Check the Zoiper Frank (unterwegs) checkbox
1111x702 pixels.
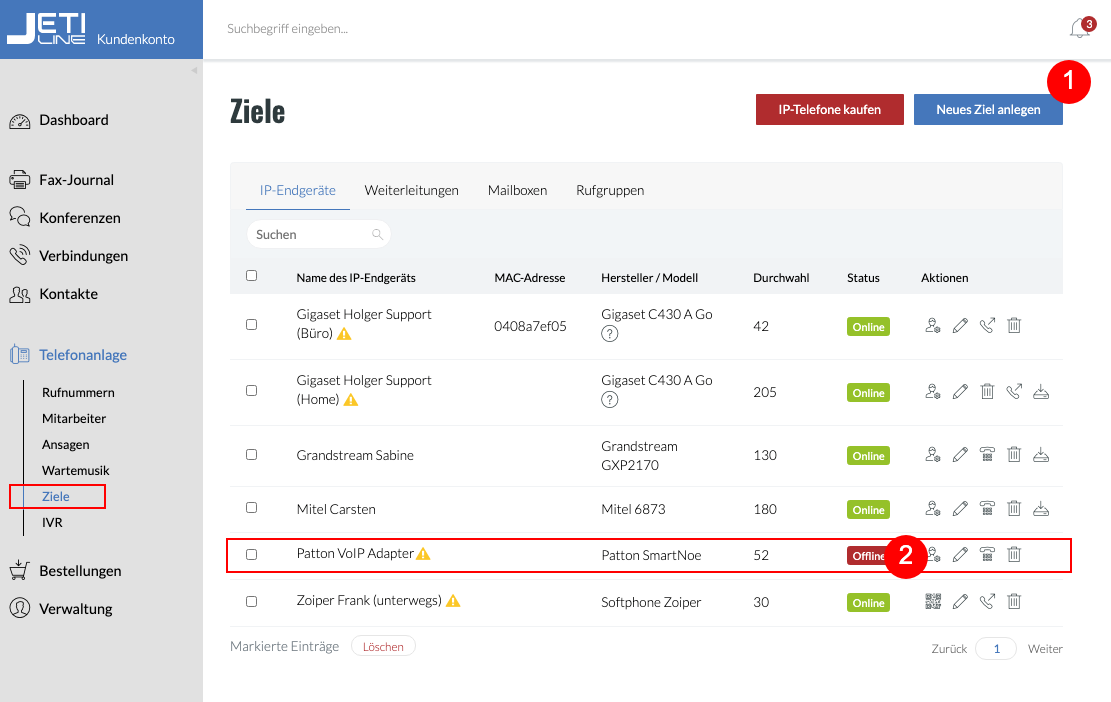coord(252,601)
